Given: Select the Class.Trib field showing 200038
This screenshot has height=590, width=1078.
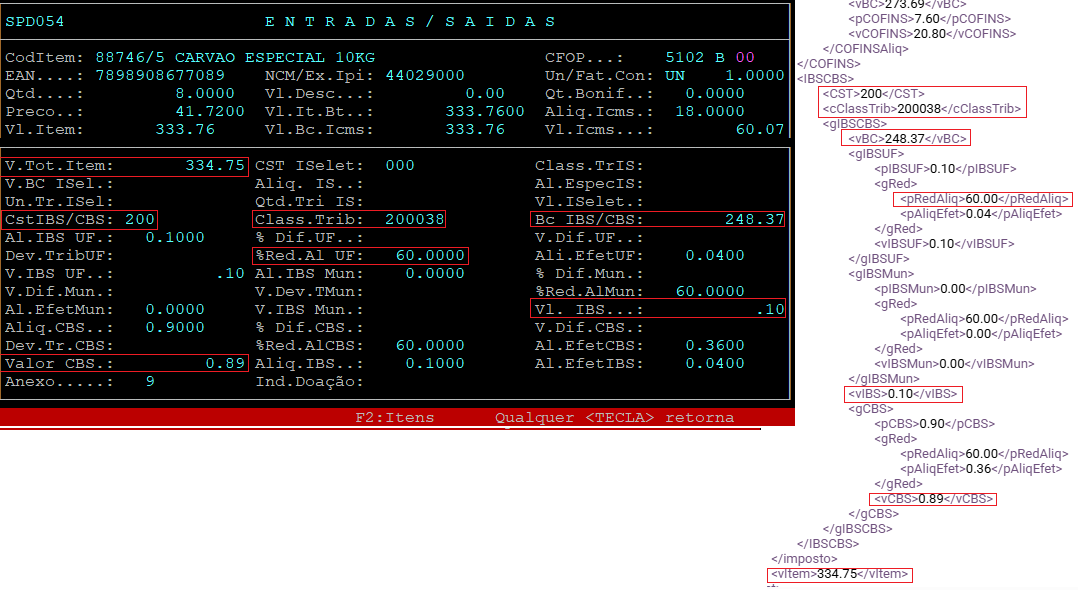Looking at the screenshot, I should click(x=349, y=219).
